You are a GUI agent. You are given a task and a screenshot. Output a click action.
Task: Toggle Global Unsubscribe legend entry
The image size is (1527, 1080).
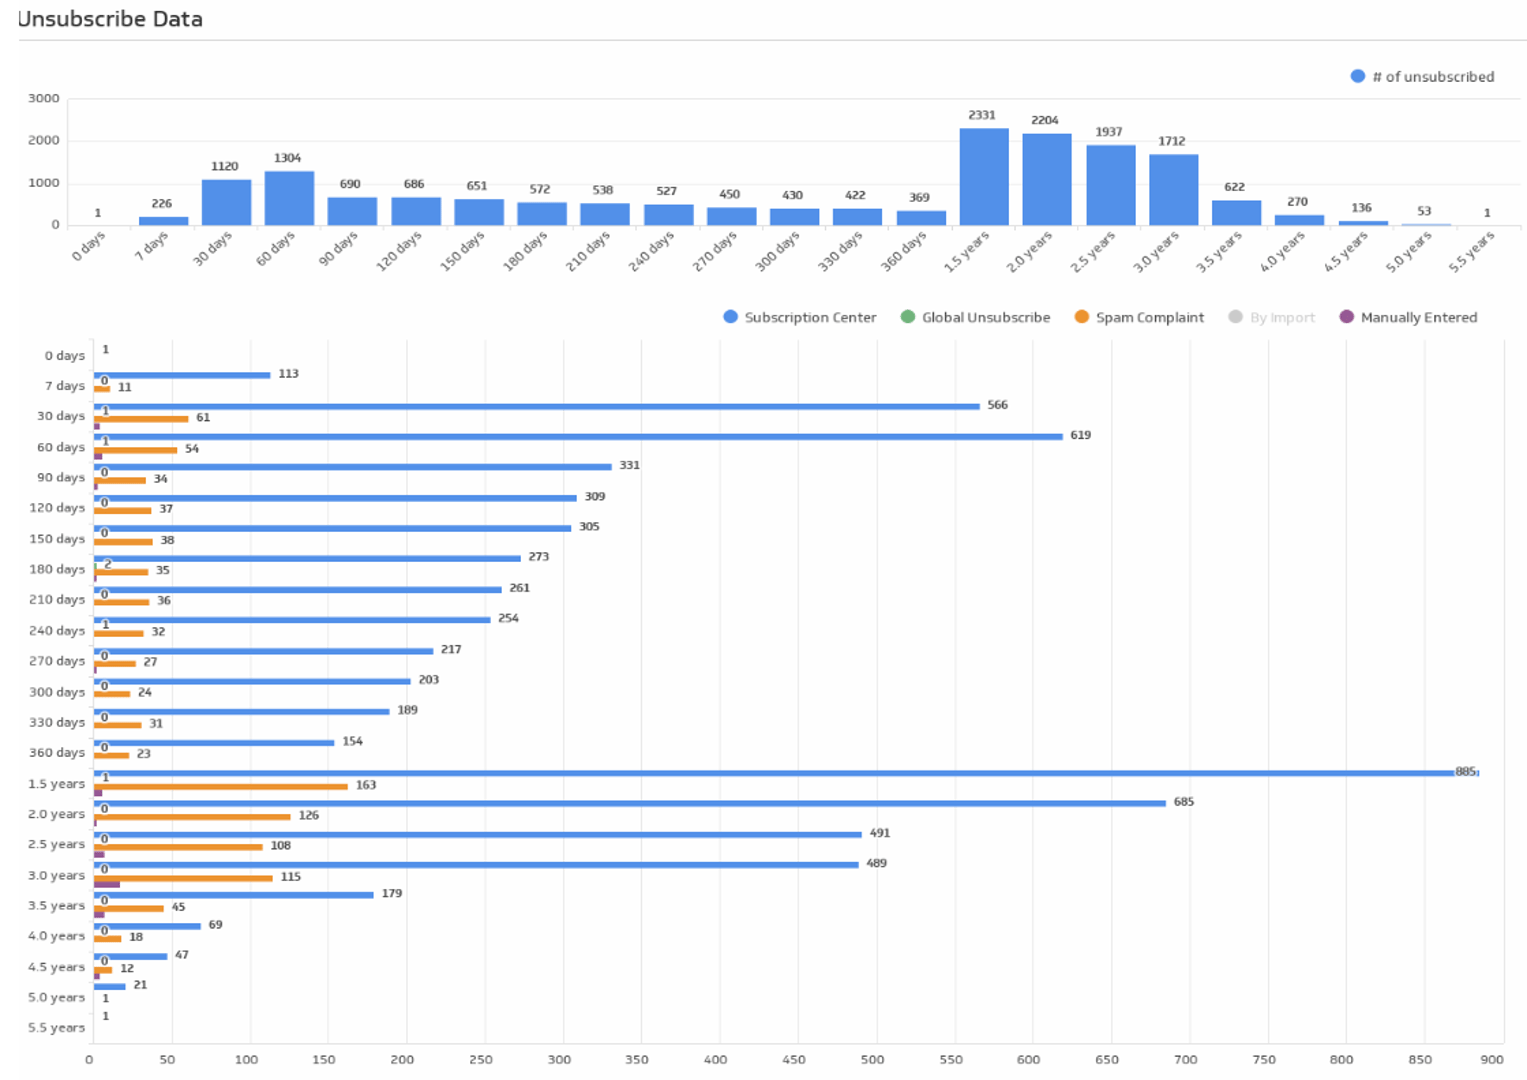[975, 317]
